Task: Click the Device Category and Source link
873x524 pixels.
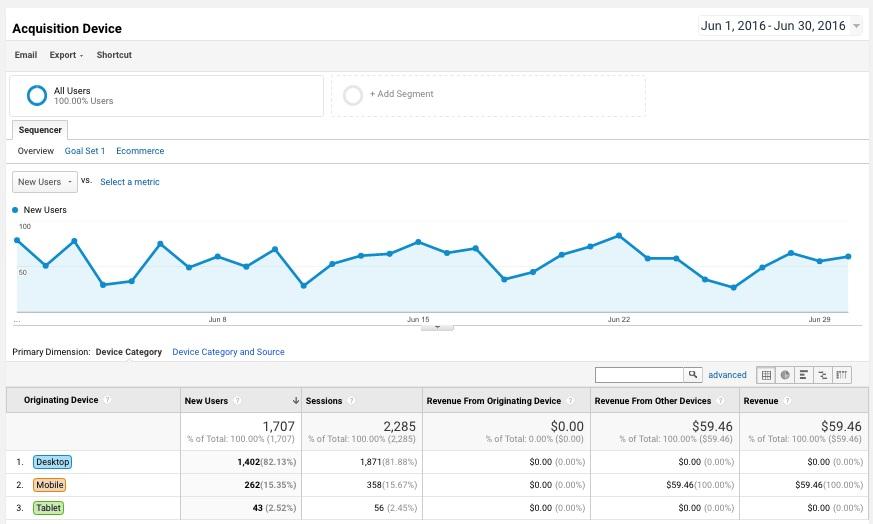Action: (x=228, y=352)
